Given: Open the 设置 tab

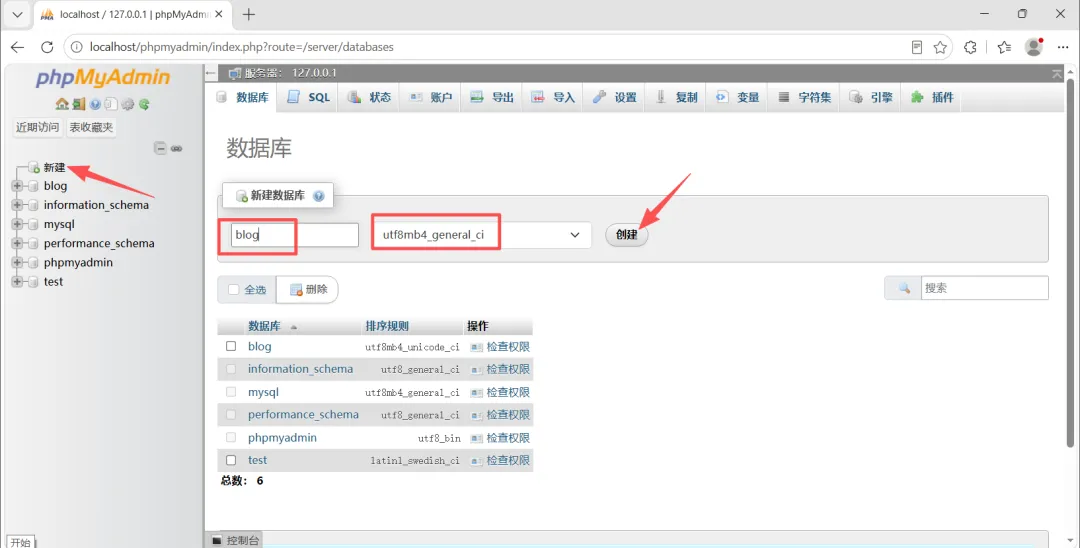Looking at the screenshot, I should pos(614,98).
